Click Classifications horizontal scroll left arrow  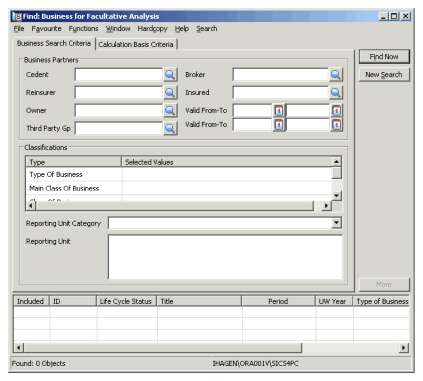(x=31, y=206)
